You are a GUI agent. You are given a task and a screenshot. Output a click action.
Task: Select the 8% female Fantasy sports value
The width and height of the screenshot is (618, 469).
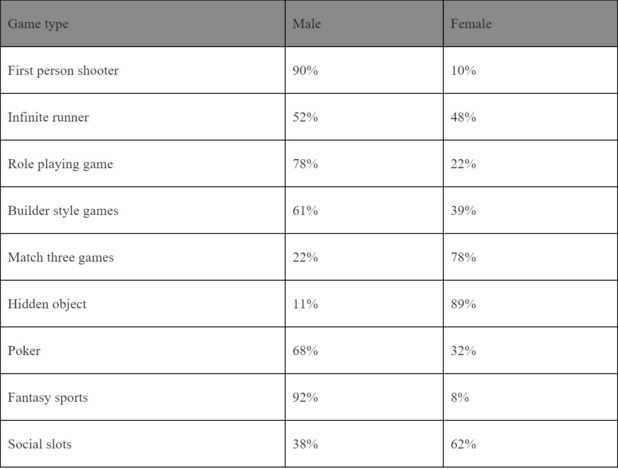460,397
